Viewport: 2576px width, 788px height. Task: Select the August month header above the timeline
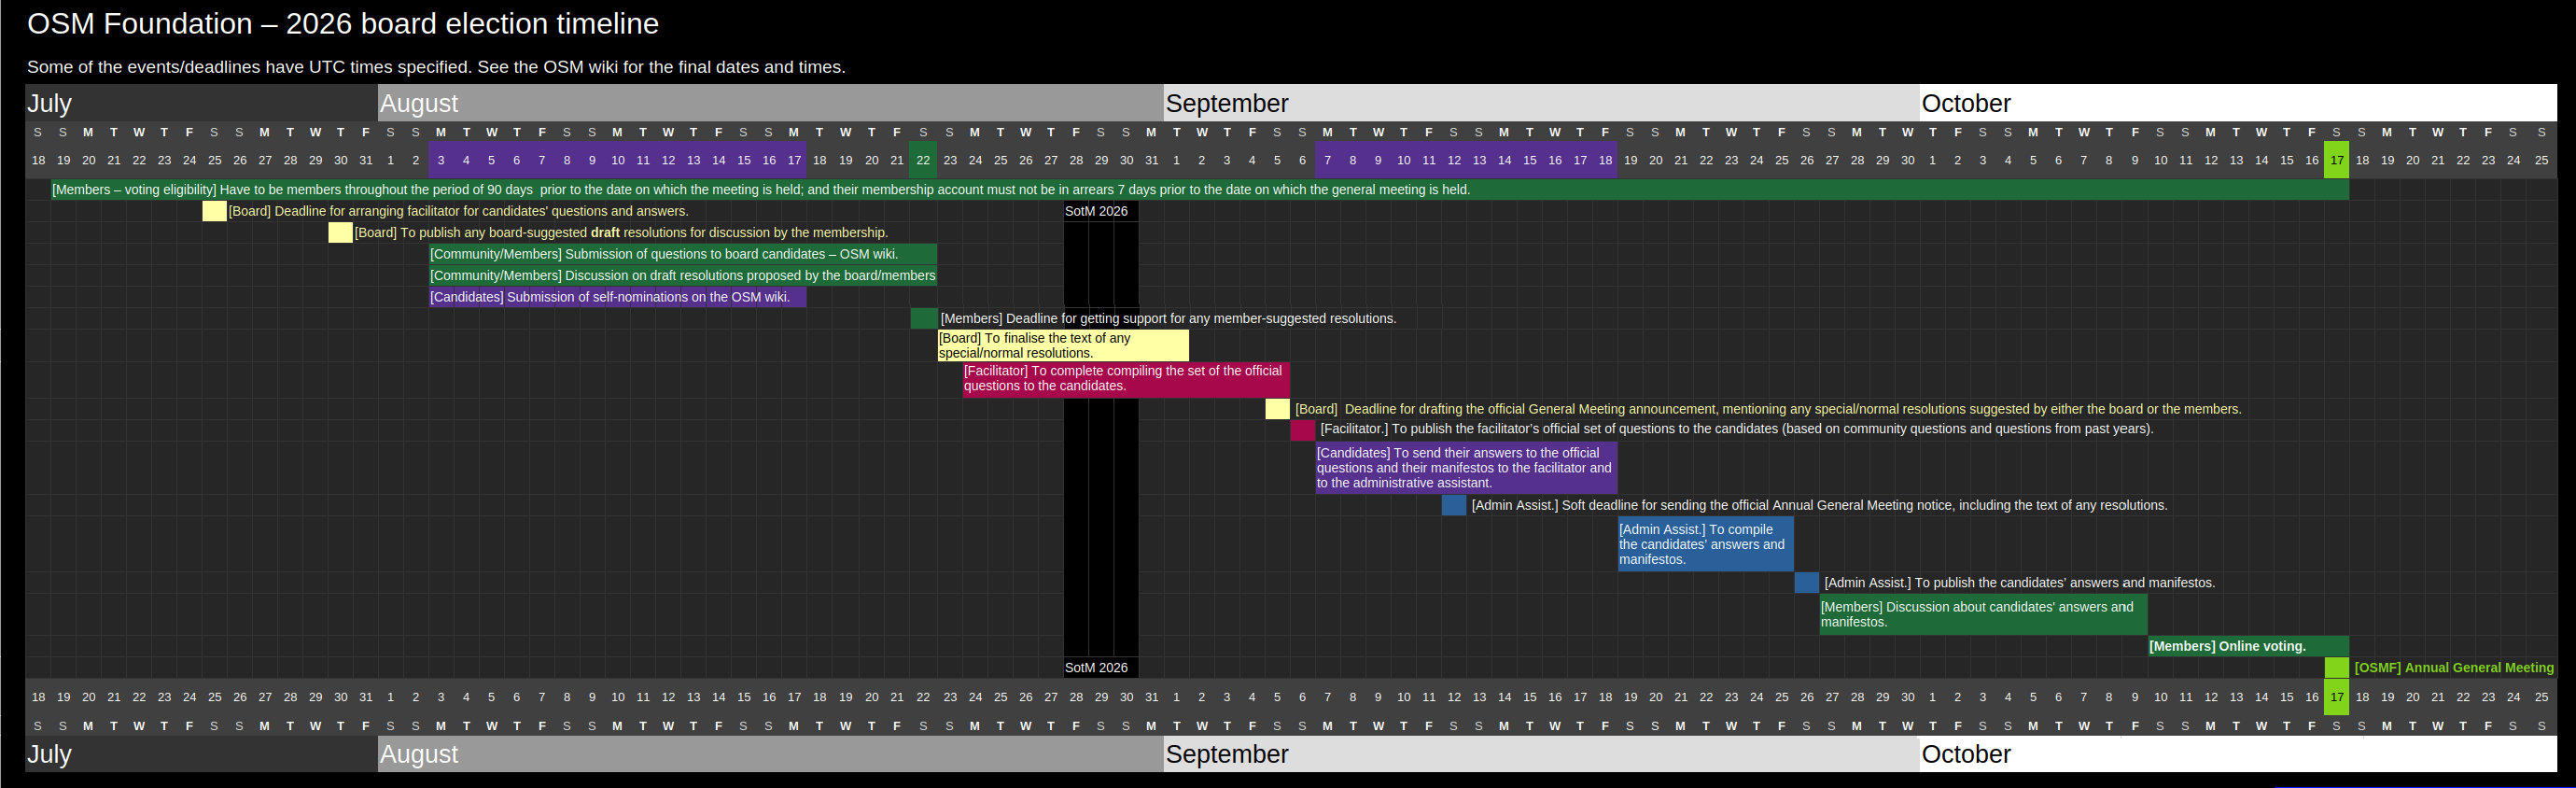770,103
